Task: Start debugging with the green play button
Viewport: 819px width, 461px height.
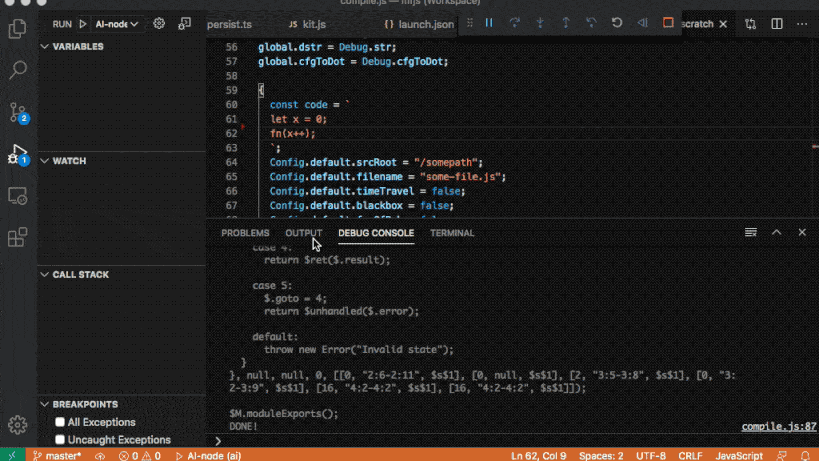Action: click(x=83, y=24)
